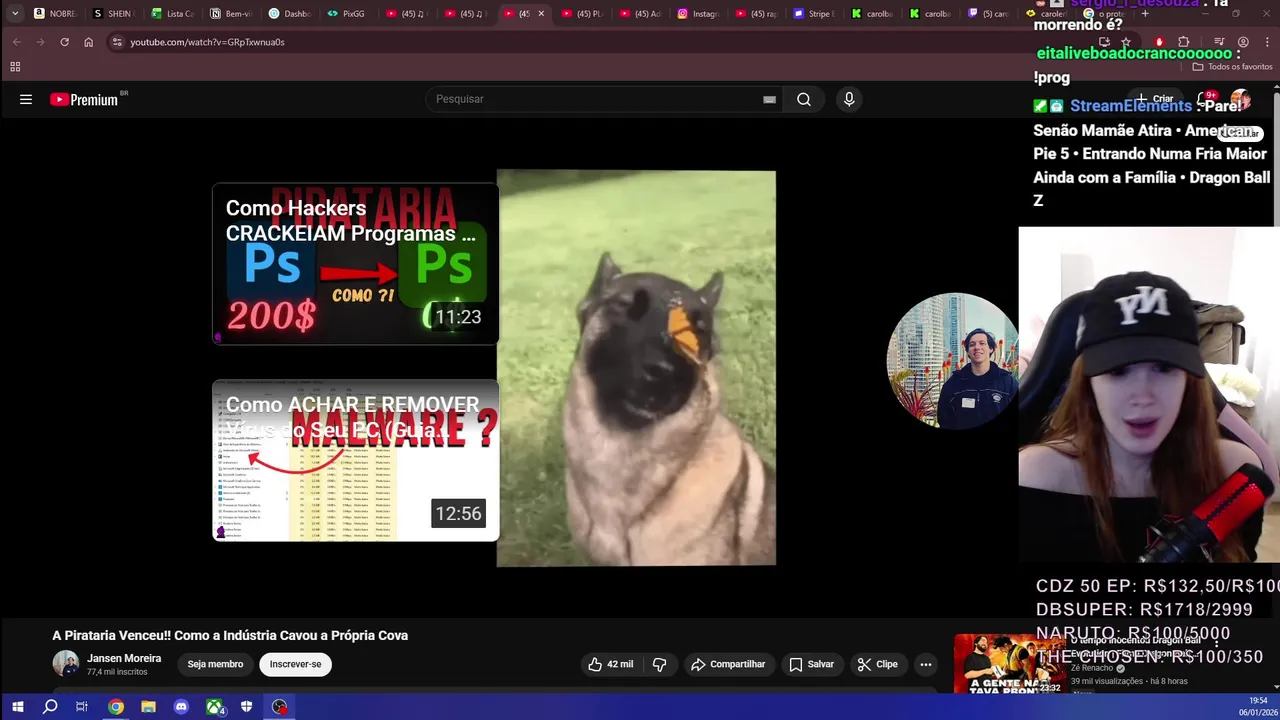
Task: Switch to the (5) caro Twitch tab
Action: (991, 14)
